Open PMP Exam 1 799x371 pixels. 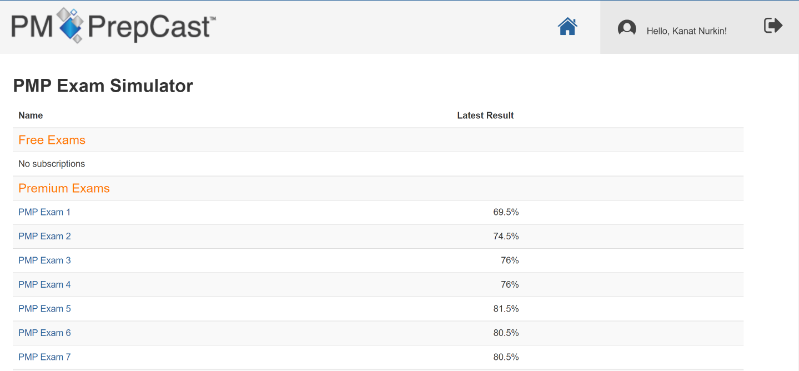[44, 212]
